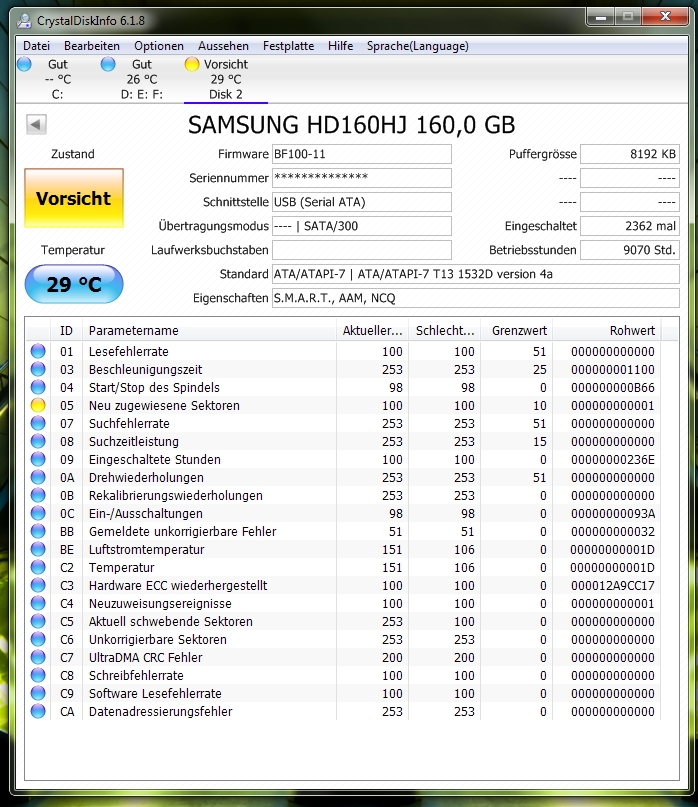Open the Optionen menu

159,46
